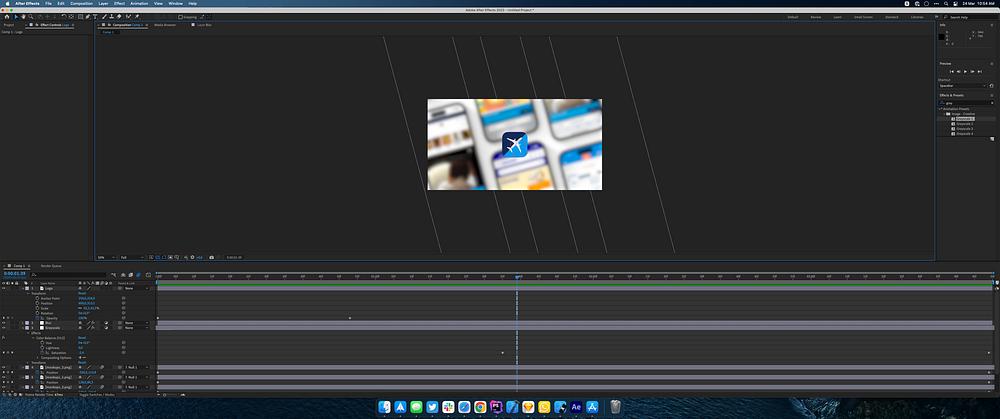The height and width of the screenshot is (419, 1000).
Task: Select the Puppet Pin tool
Action: tap(137, 17)
